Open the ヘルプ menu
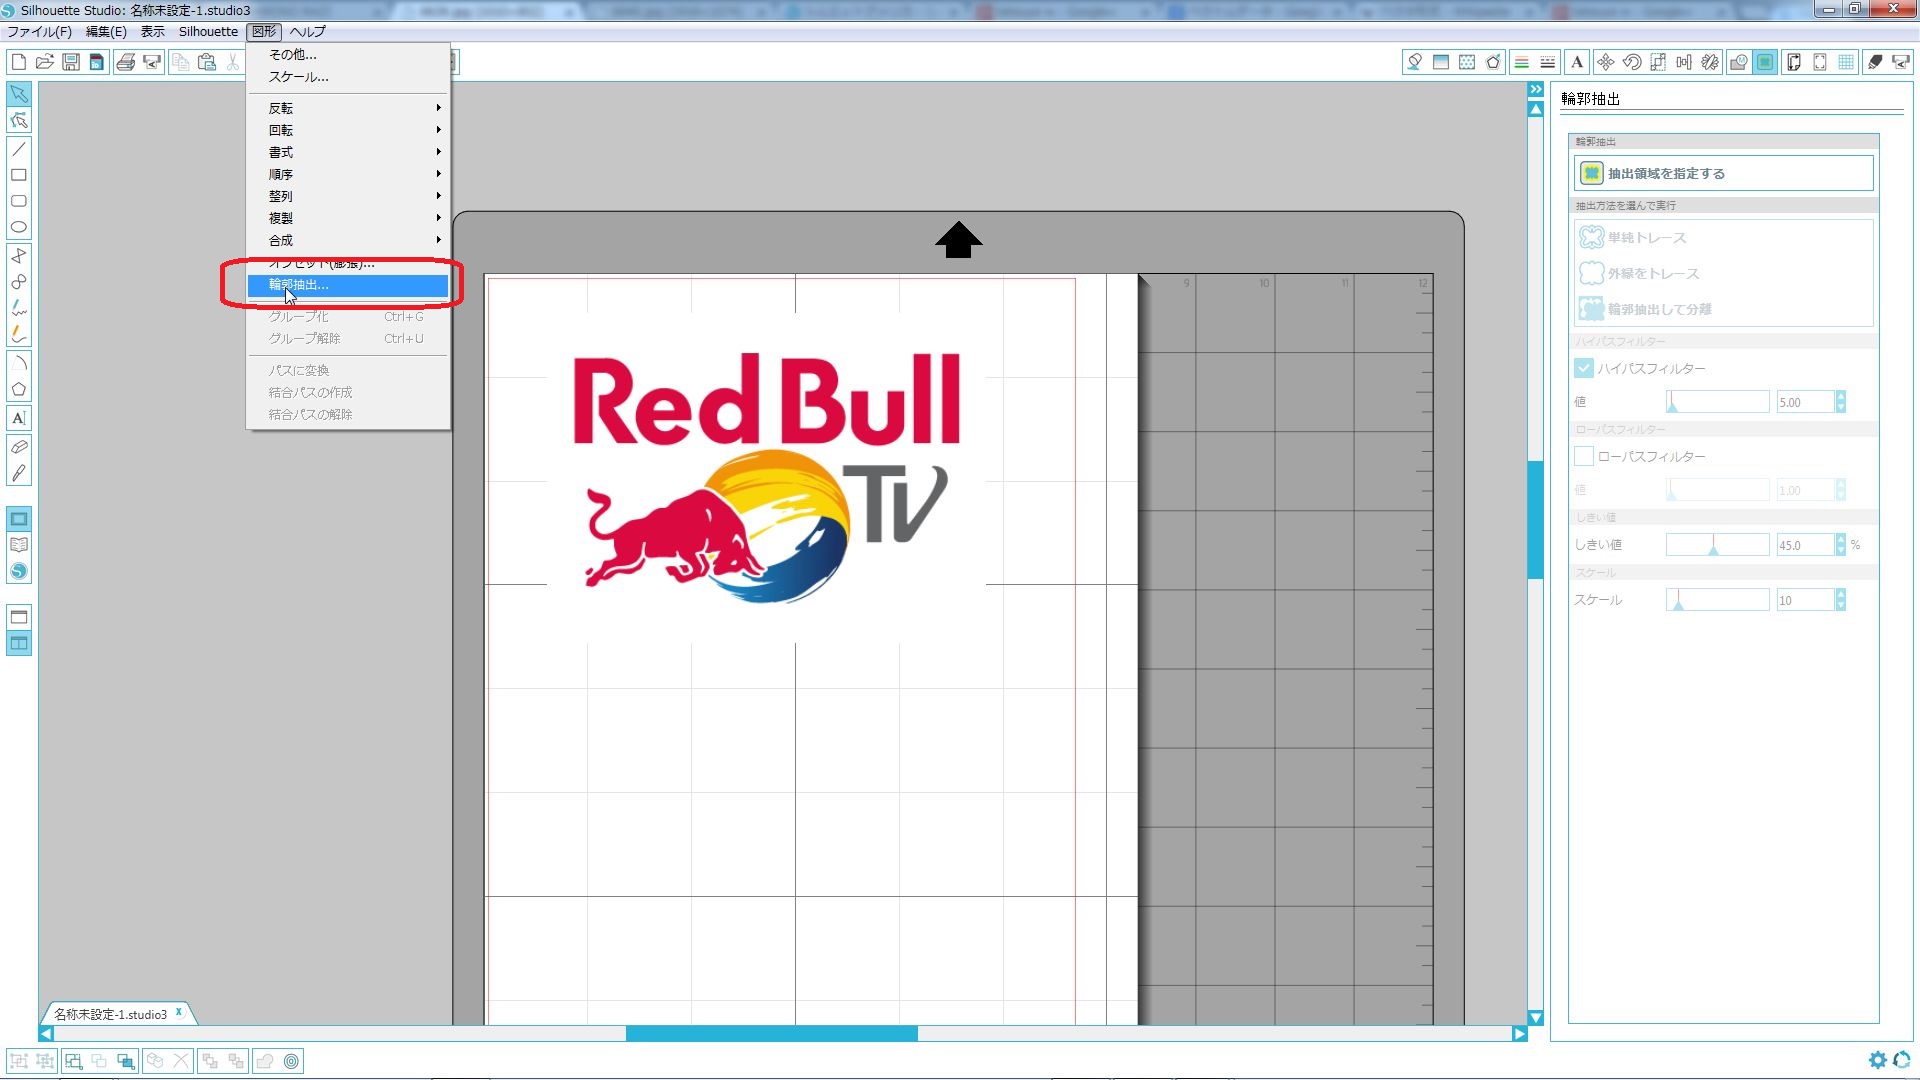Screen dimensions: 1920x1080 [308, 31]
